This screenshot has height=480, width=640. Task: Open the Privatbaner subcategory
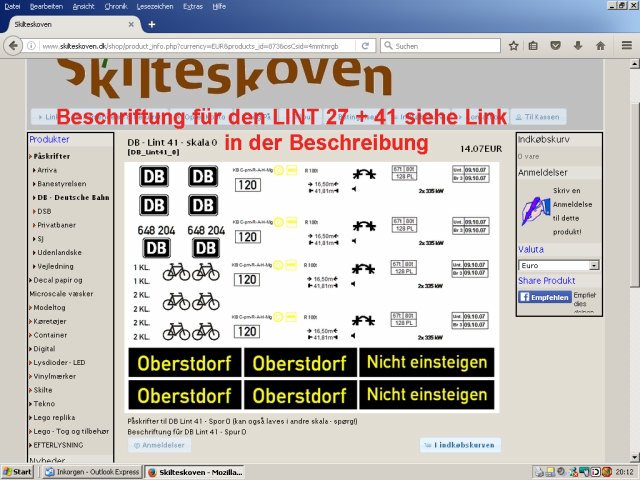click(x=56, y=225)
